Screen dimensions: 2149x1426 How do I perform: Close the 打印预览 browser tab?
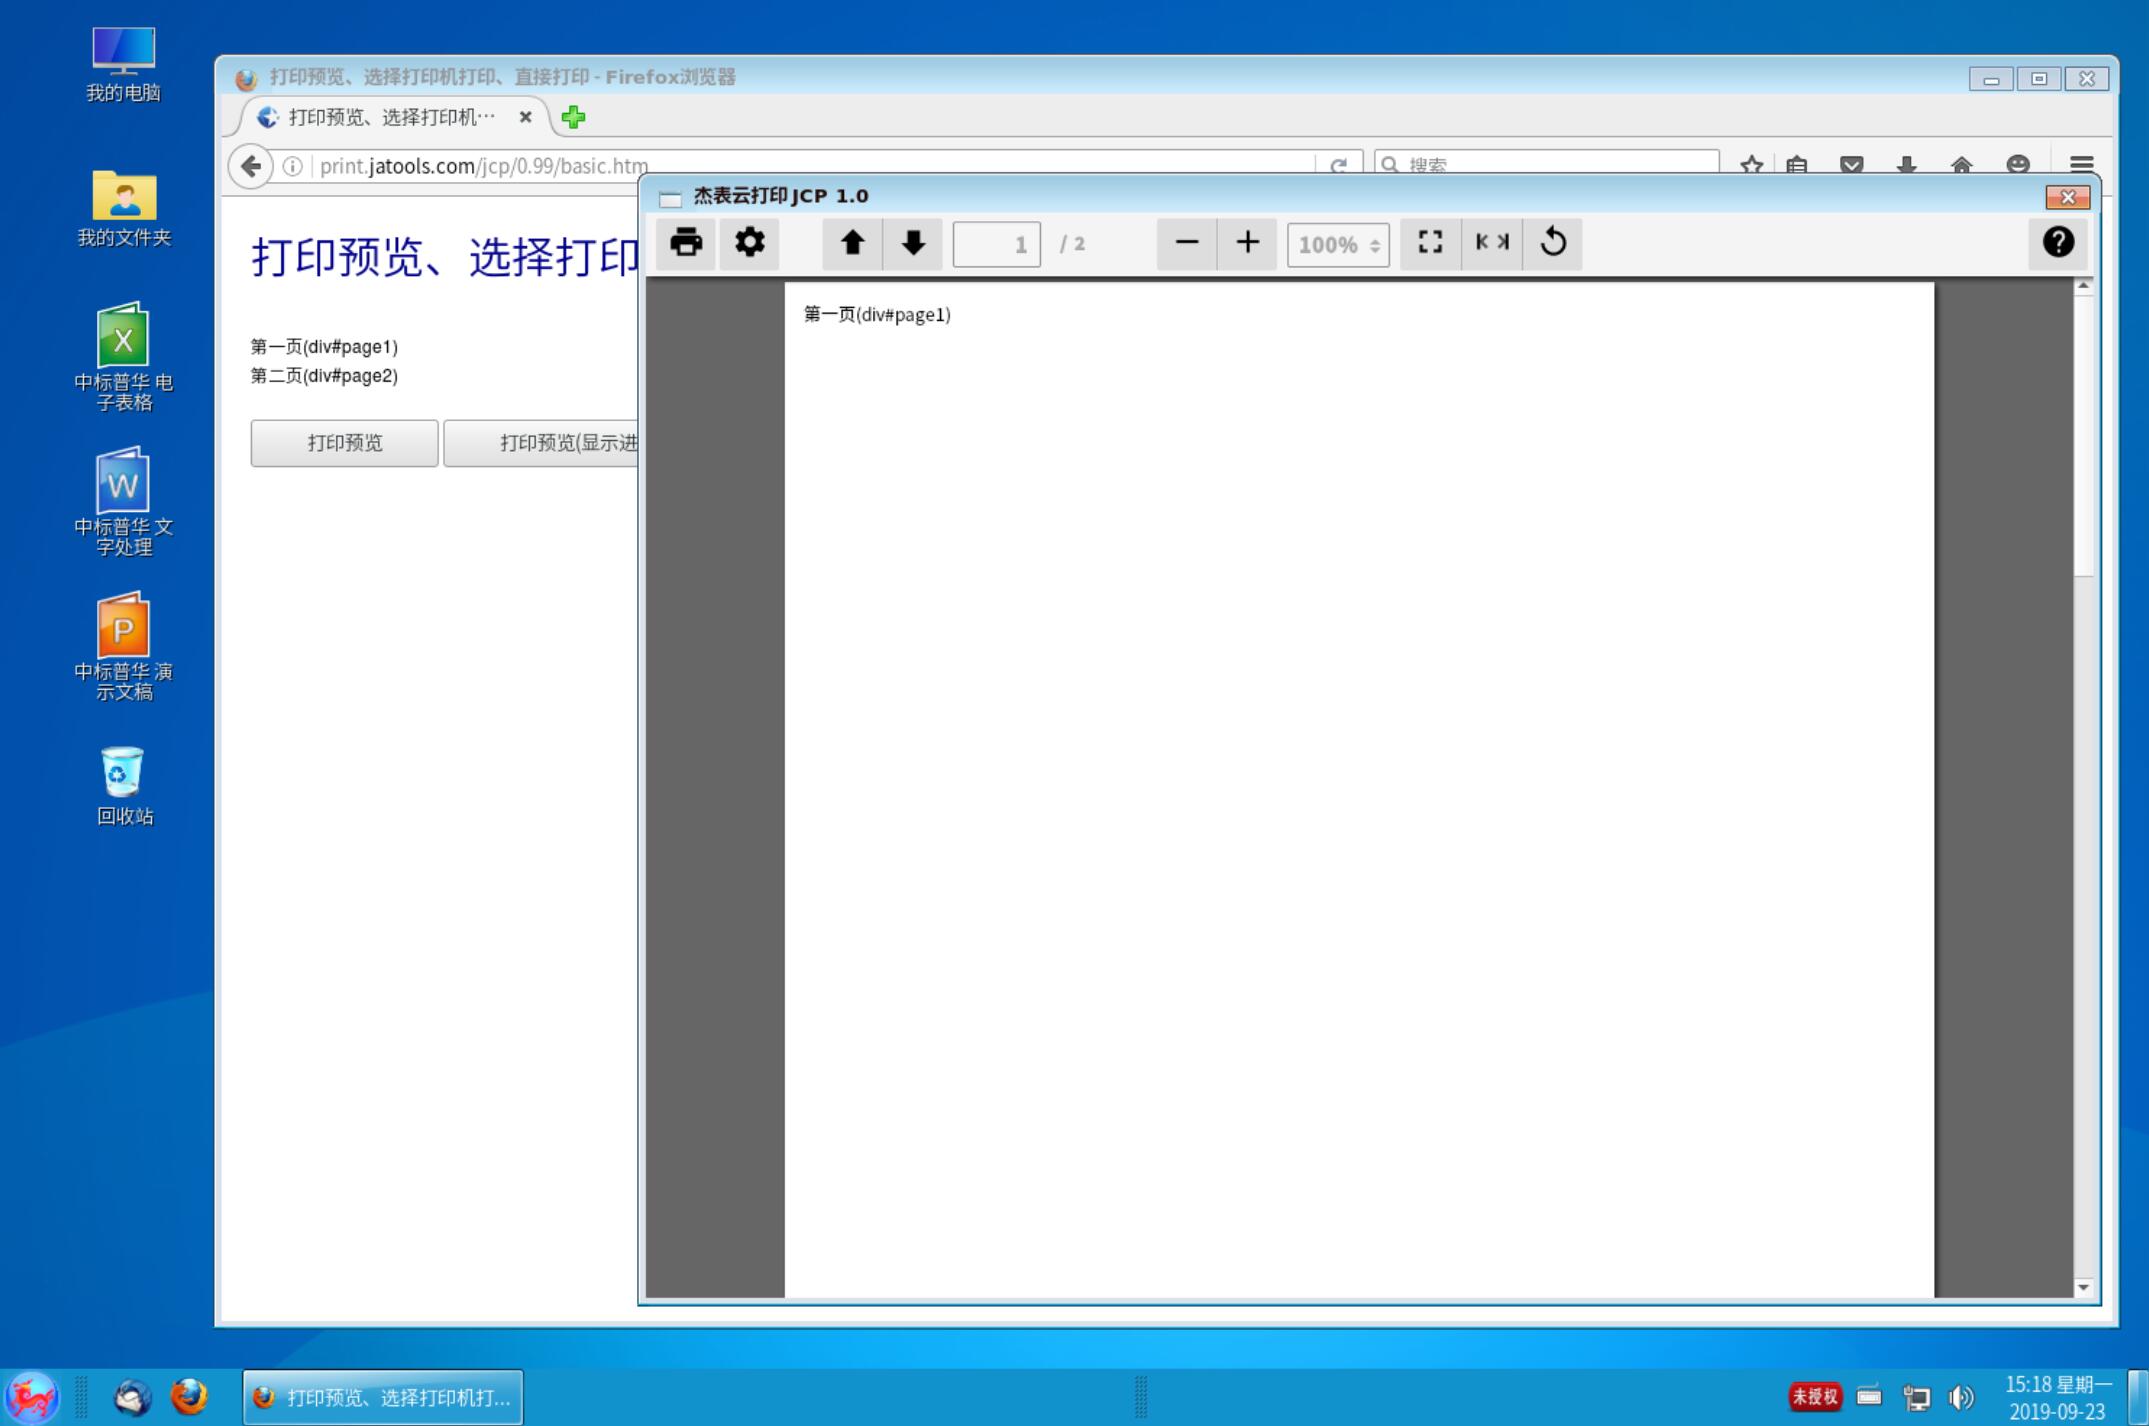tap(526, 117)
